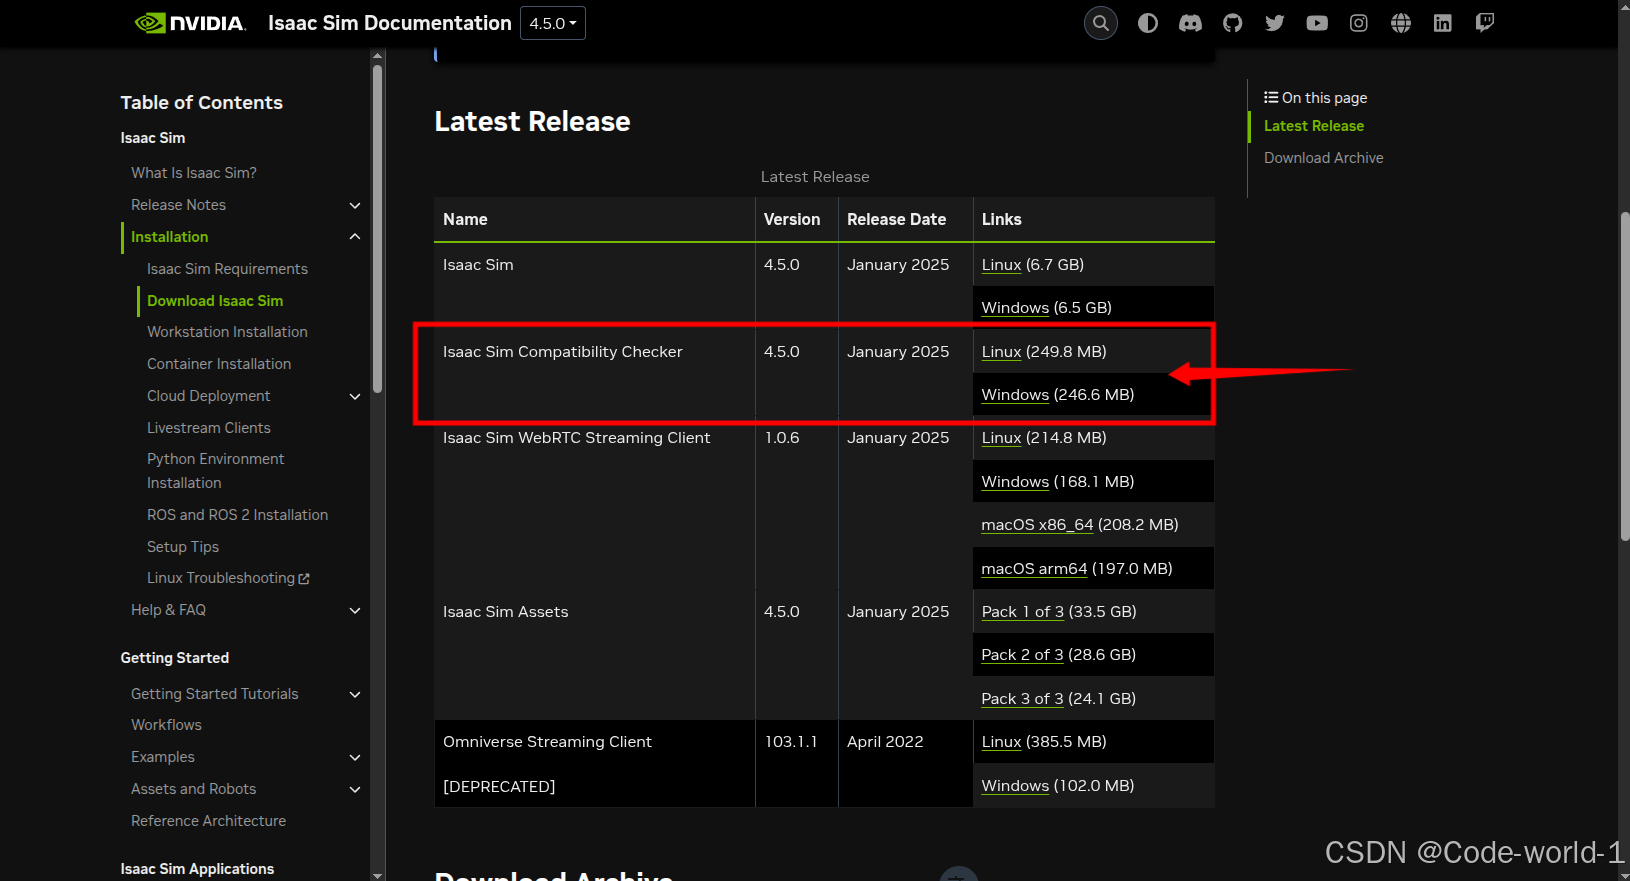Open Isaac Sim Applications section heading

197,869
